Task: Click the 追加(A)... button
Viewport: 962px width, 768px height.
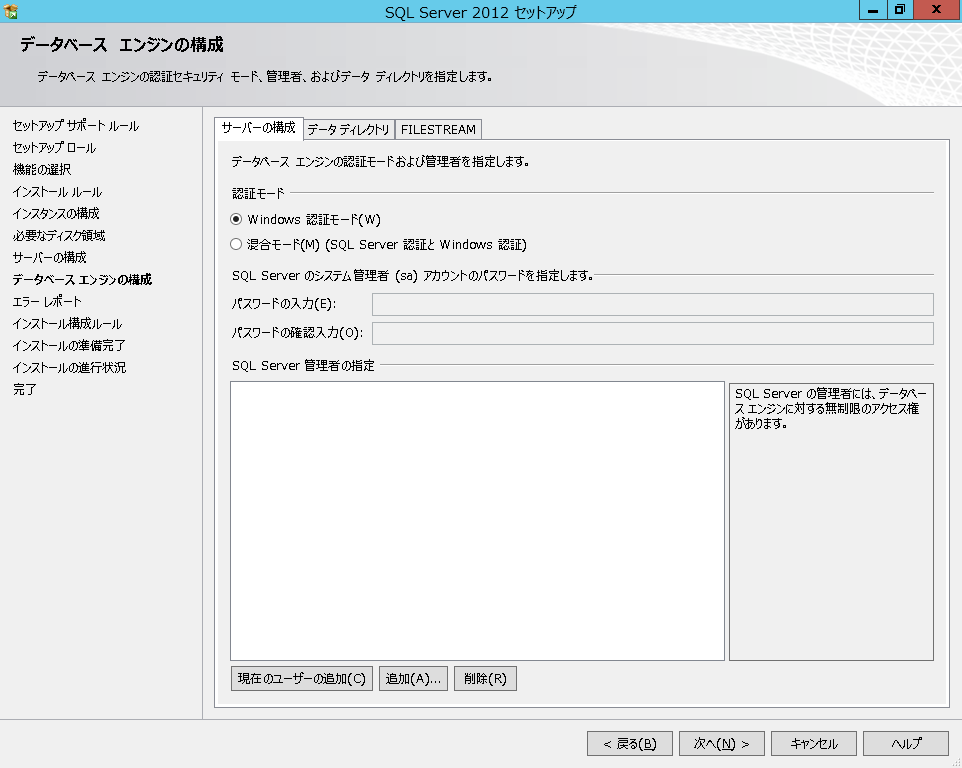Action: (x=414, y=678)
